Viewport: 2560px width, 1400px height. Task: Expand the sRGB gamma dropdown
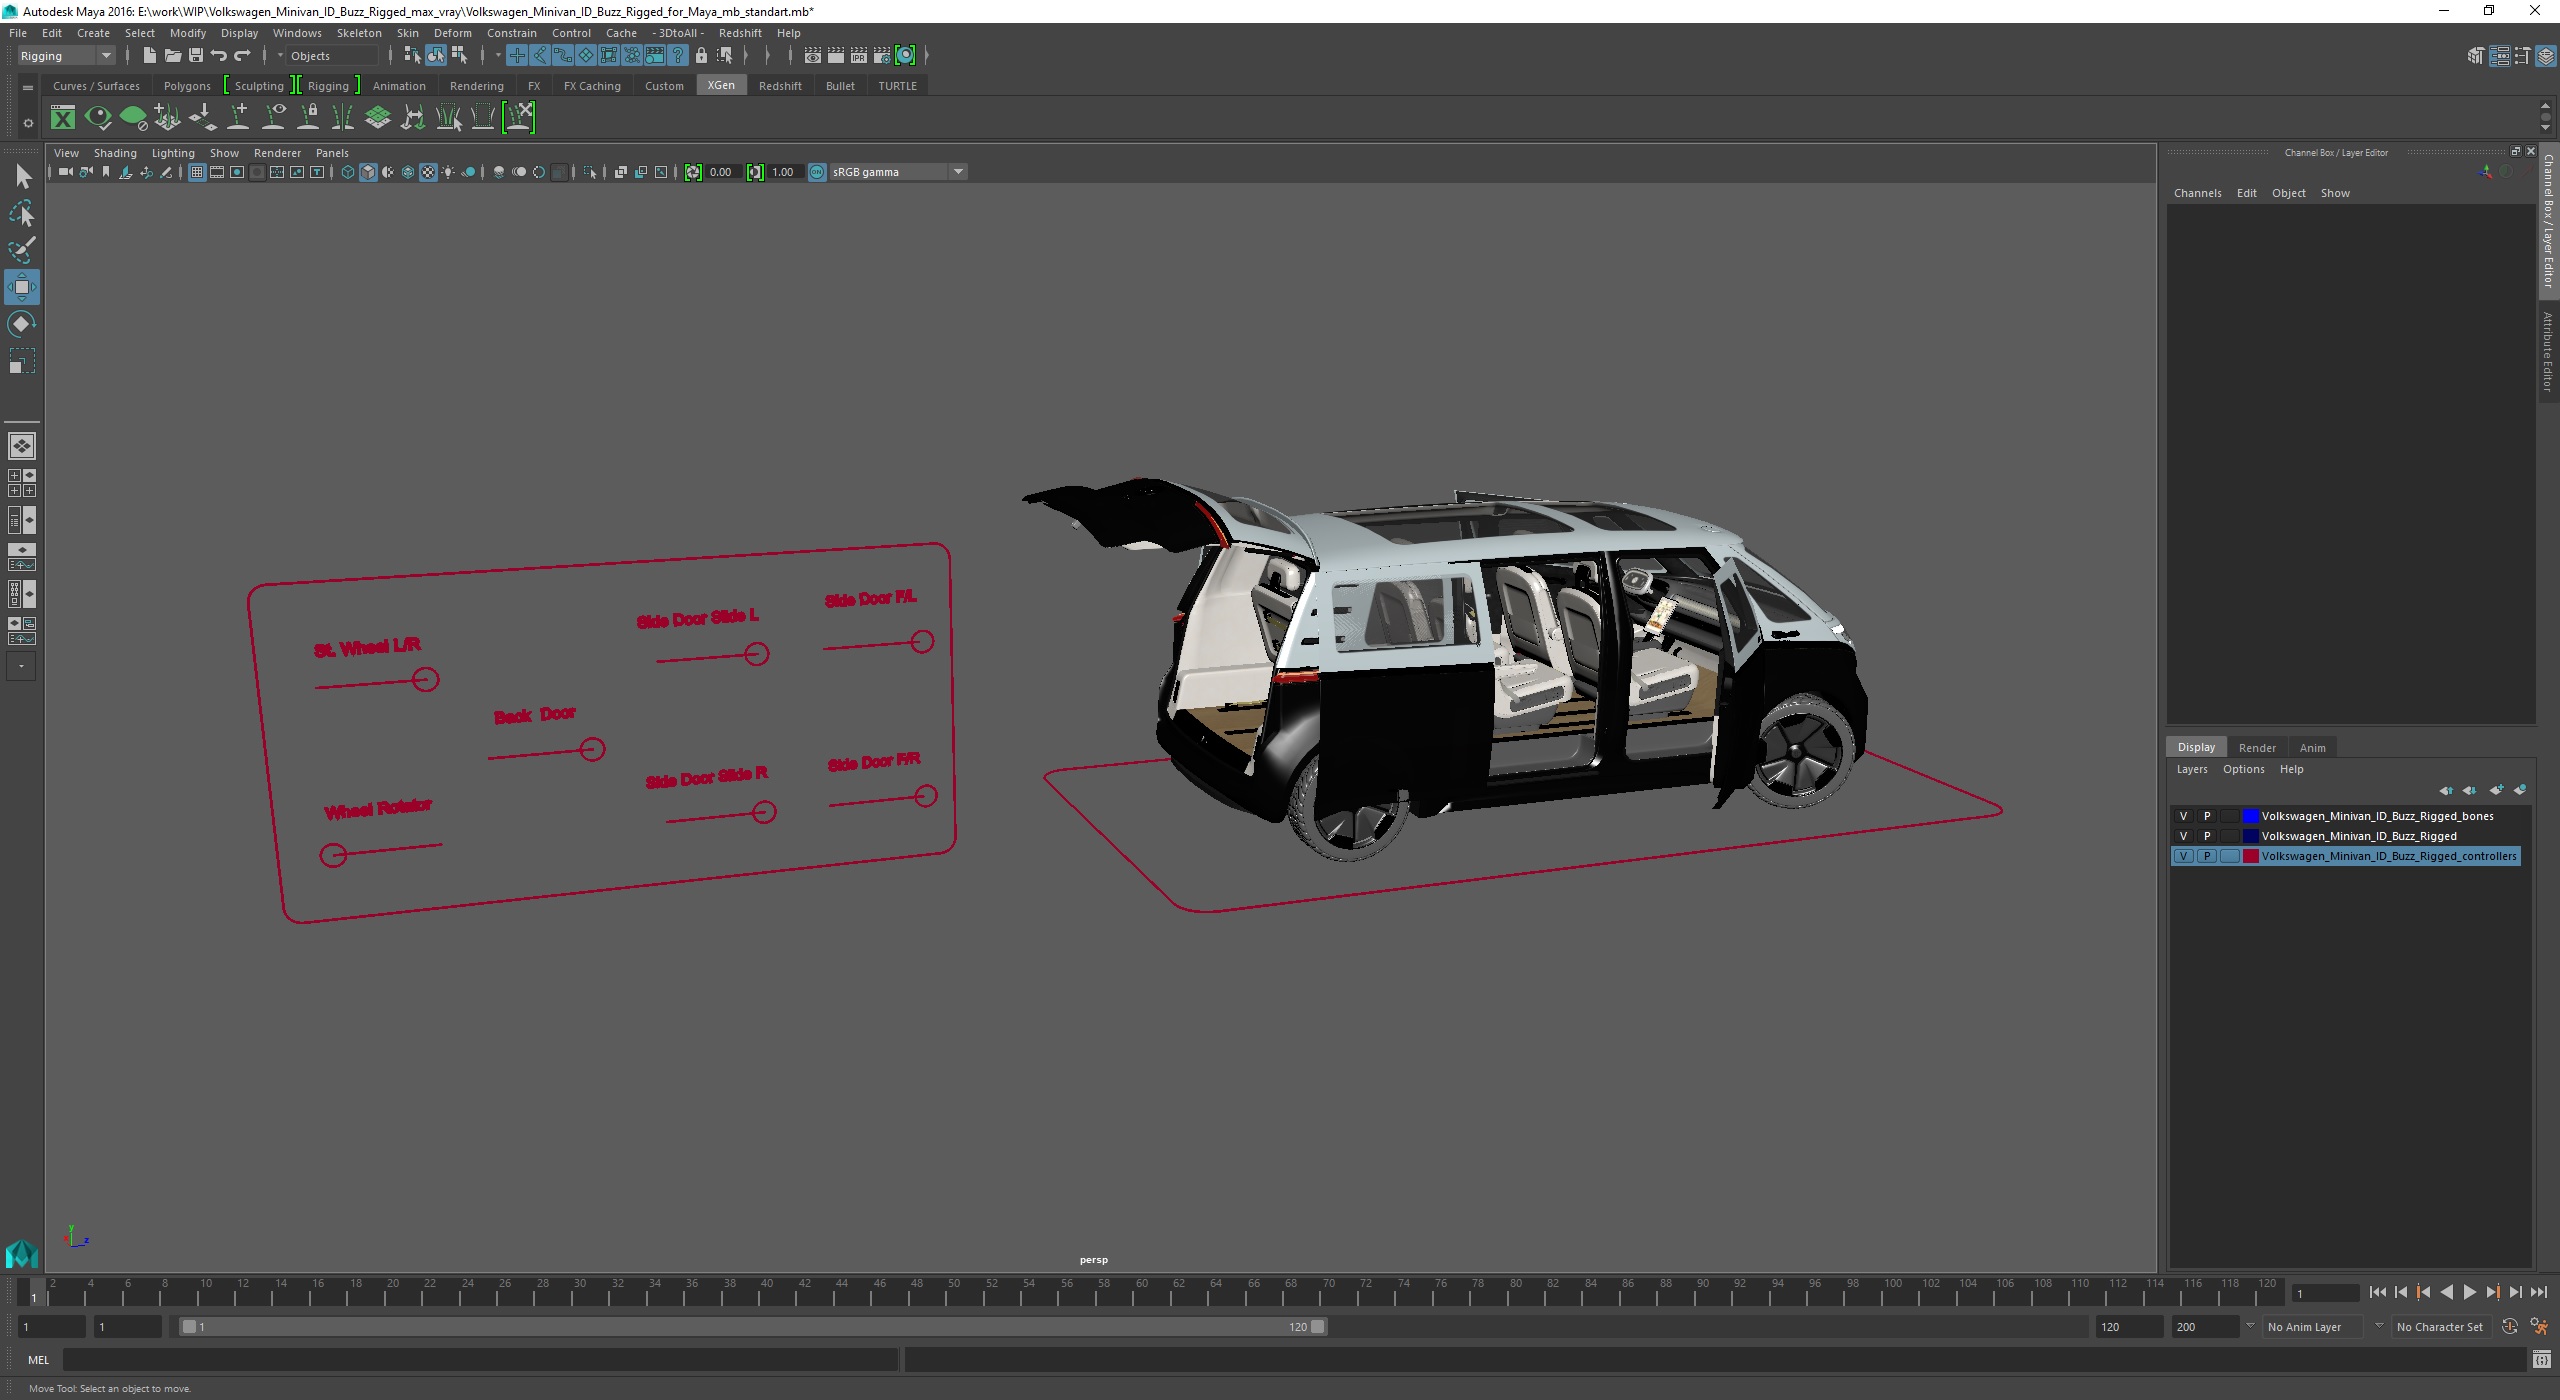point(957,172)
